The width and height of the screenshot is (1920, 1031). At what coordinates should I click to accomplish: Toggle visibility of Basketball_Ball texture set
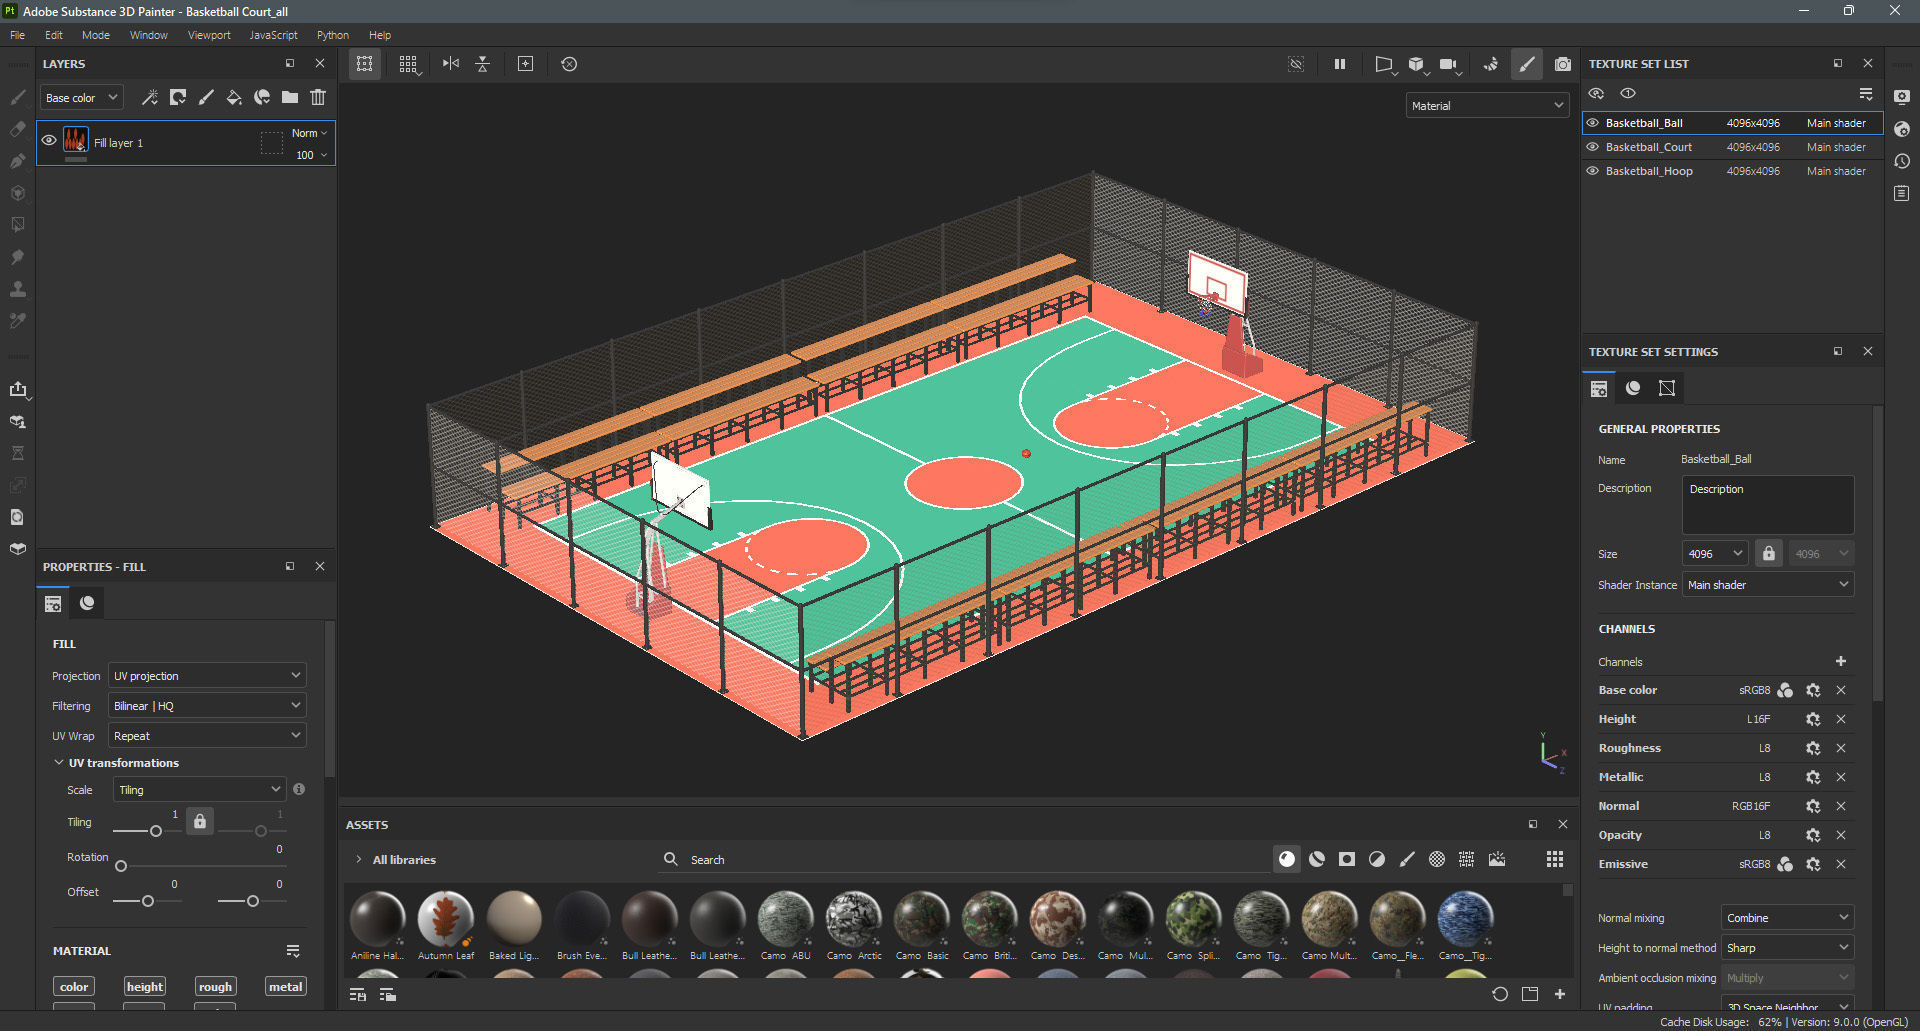[1593, 123]
